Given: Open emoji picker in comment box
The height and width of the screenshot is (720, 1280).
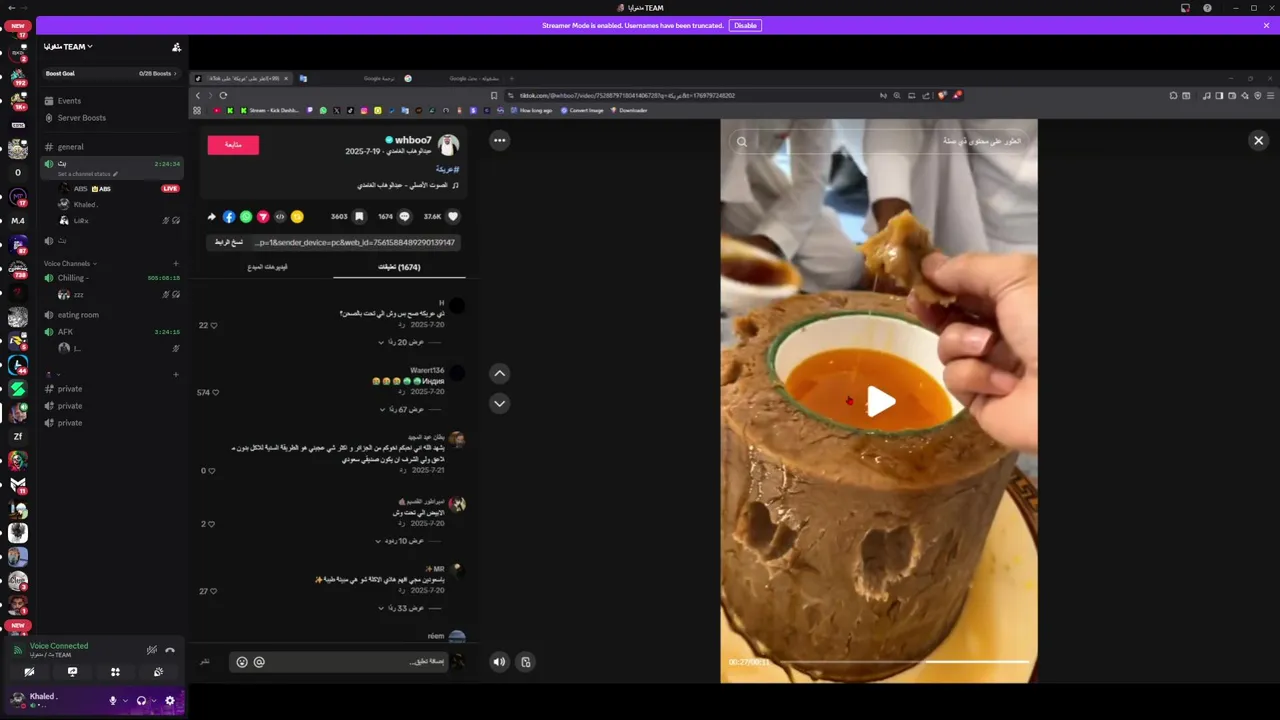Looking at the screenshot, I should pos(242,662).
